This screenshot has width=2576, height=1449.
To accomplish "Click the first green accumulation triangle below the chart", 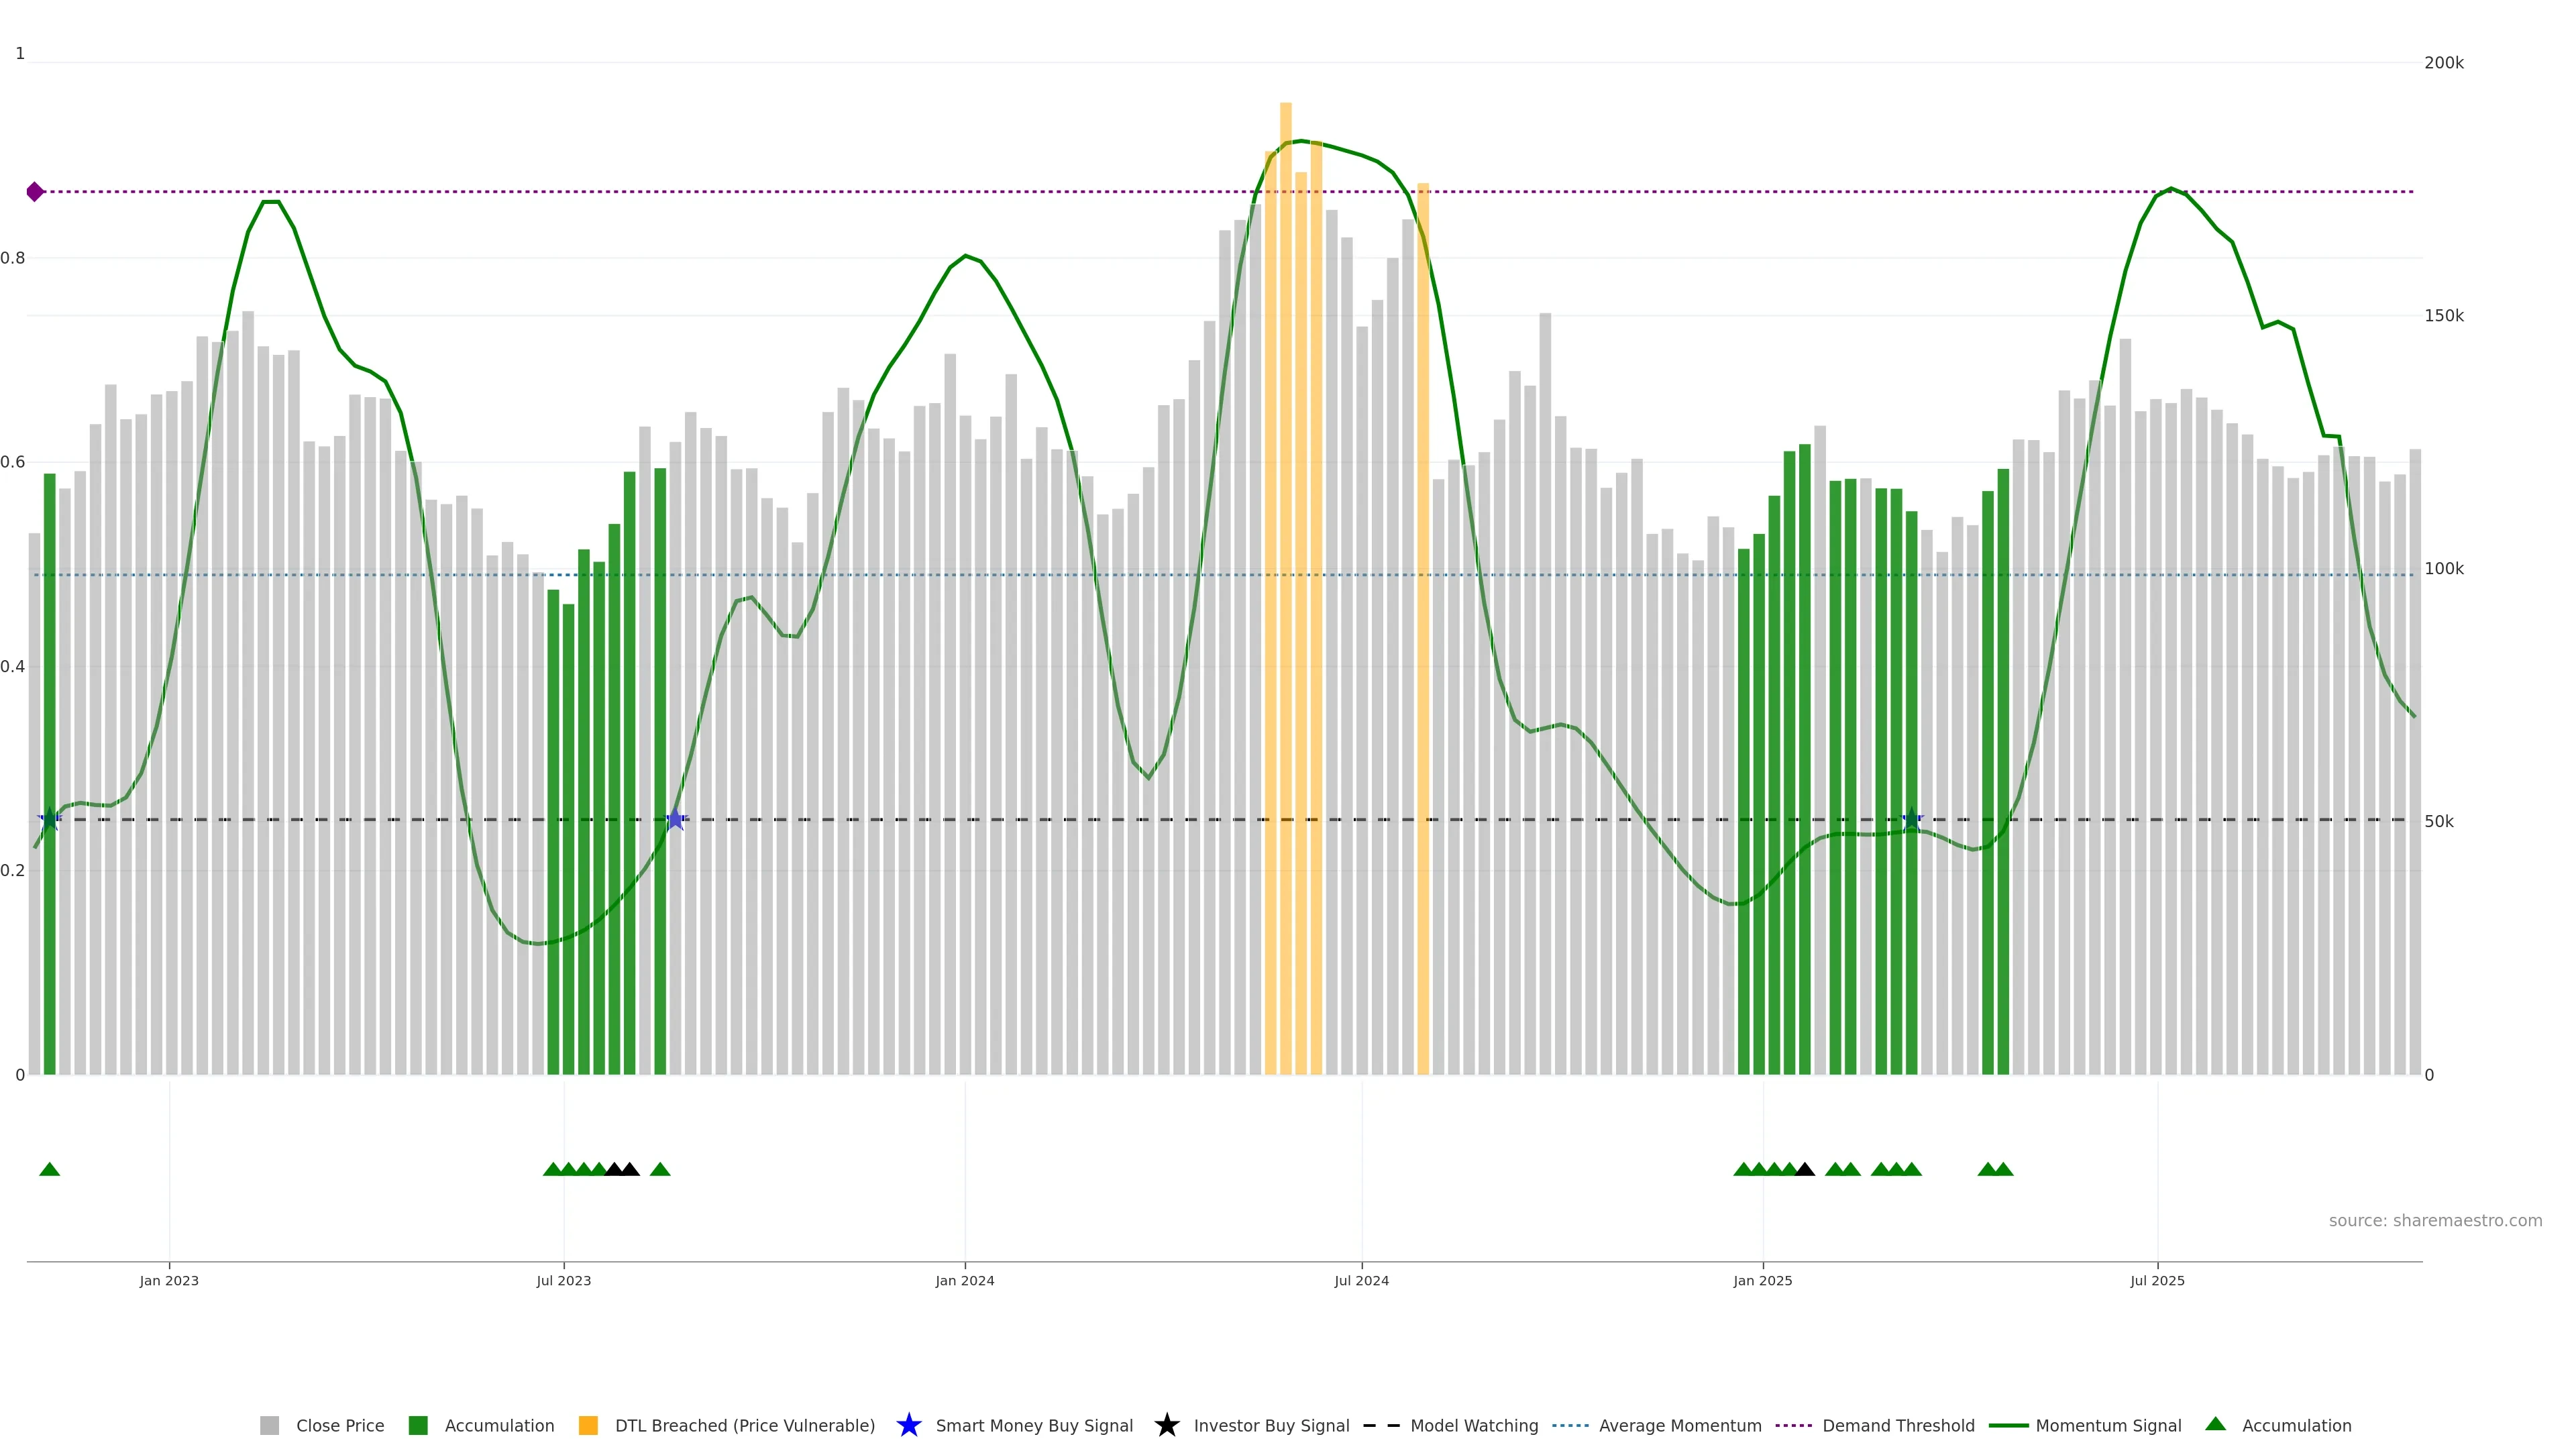I will point(50,1169).
